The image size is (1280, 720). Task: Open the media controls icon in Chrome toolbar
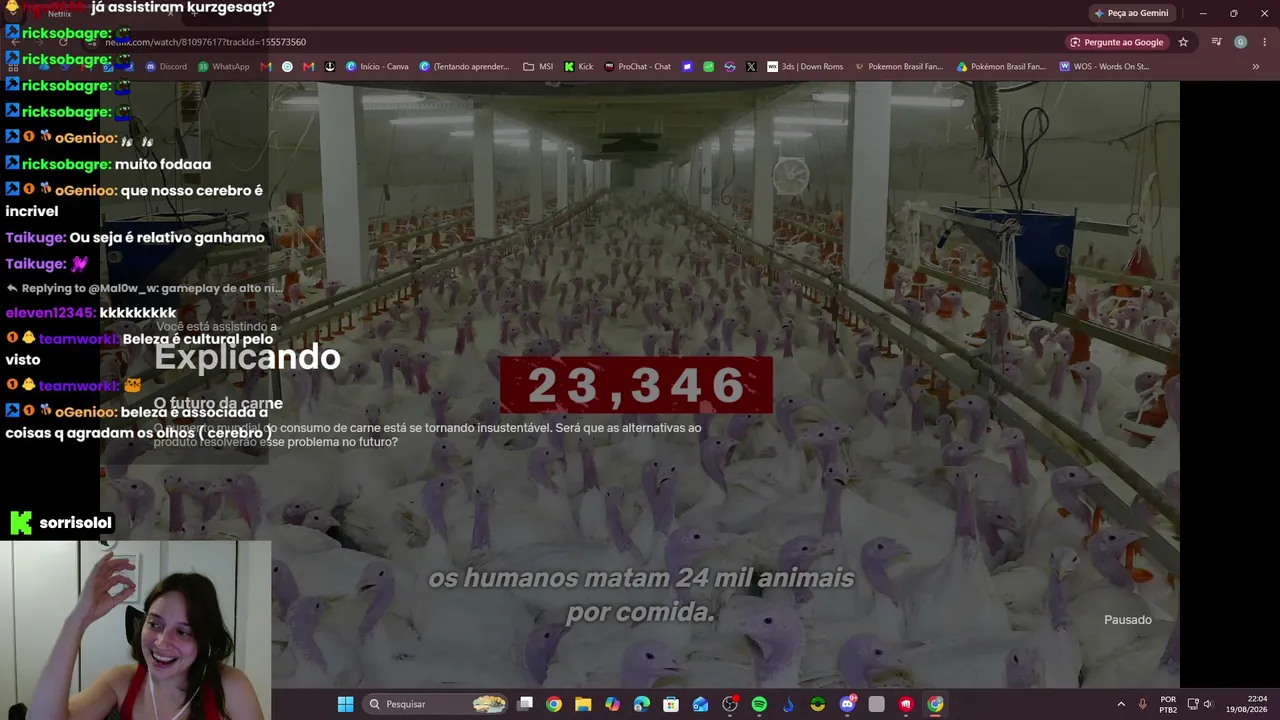(1216, 42)
